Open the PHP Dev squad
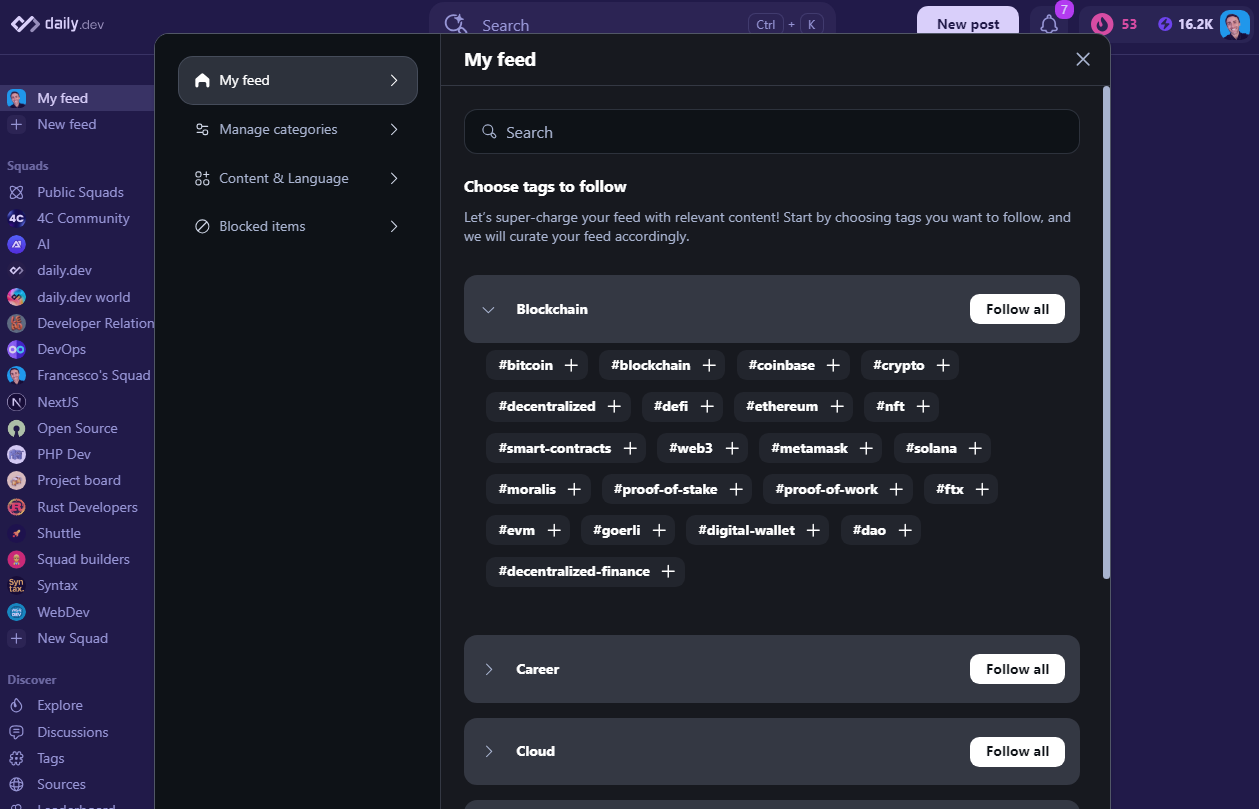 77,454
